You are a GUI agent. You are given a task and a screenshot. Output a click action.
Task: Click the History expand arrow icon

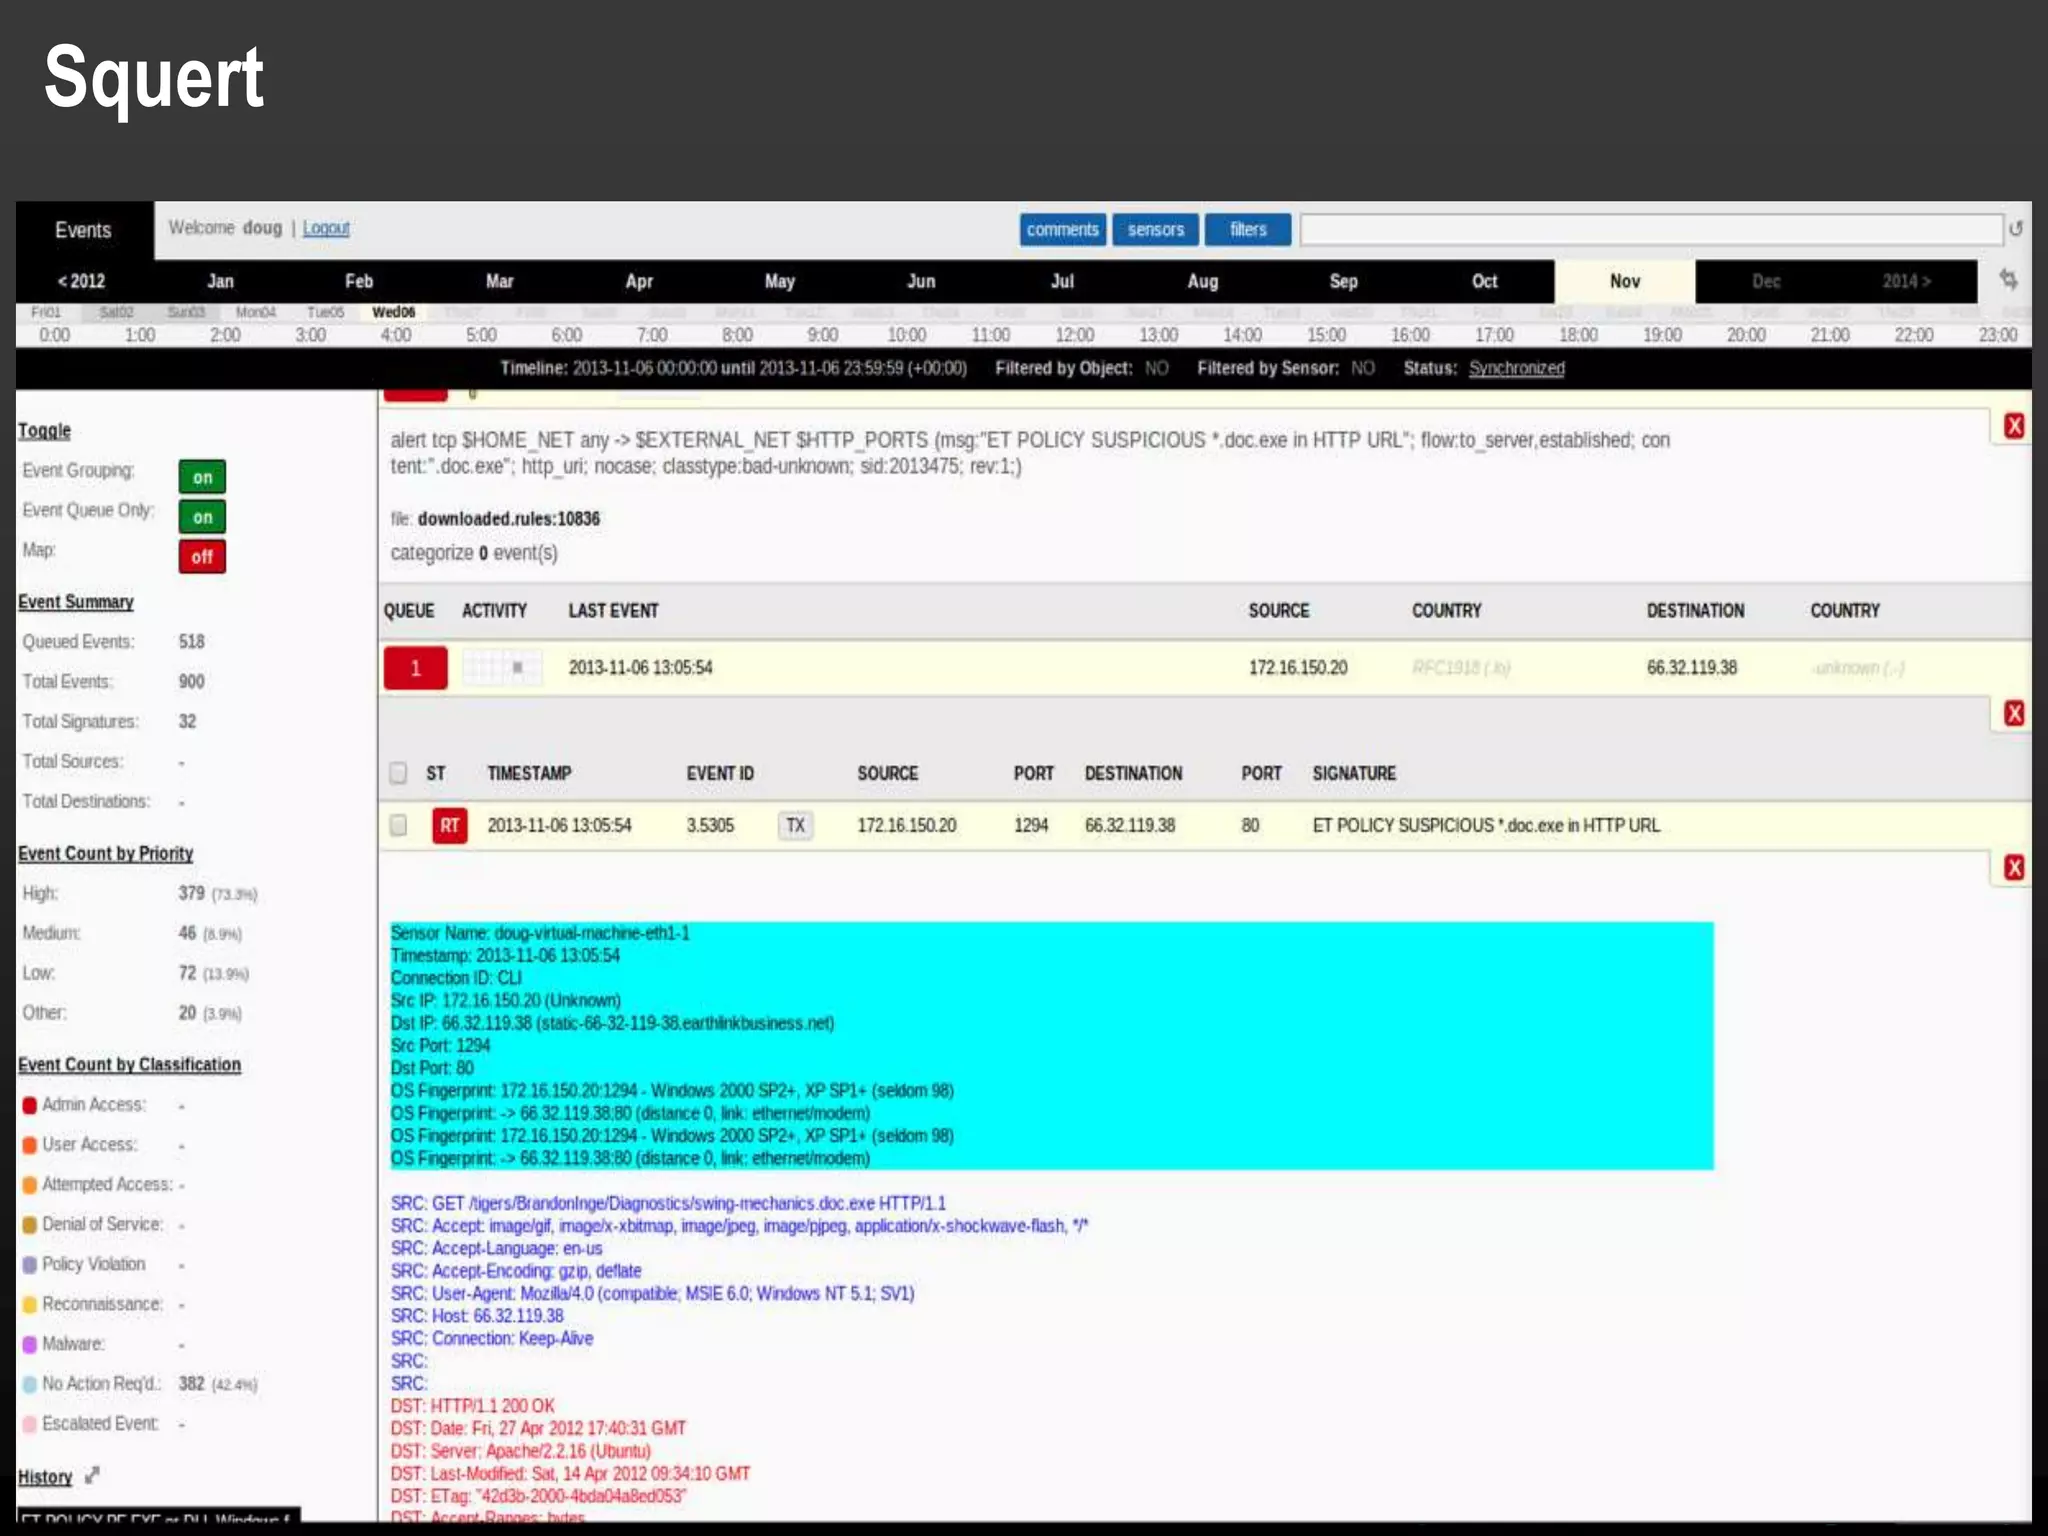(x=92, y=1475)
